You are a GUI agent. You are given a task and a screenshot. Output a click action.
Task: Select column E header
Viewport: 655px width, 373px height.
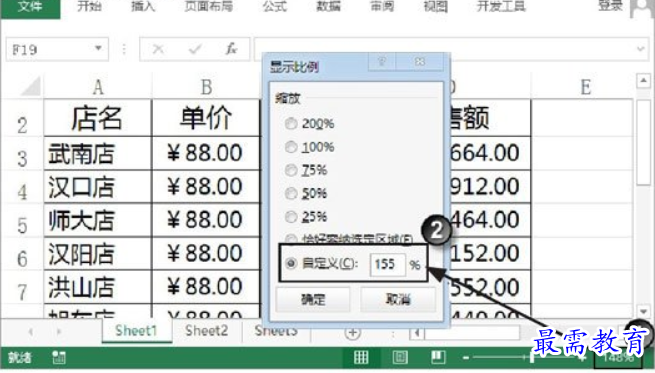585,87
